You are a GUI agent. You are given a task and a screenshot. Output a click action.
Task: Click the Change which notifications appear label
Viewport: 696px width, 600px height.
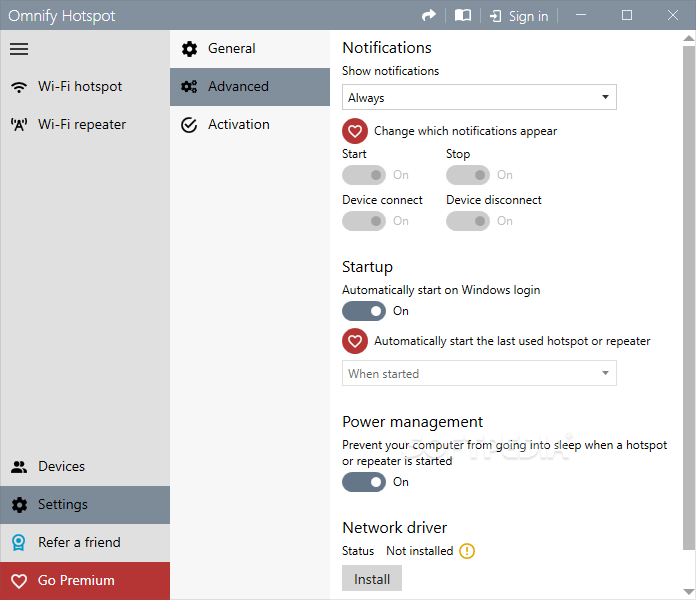click(465, 131)
